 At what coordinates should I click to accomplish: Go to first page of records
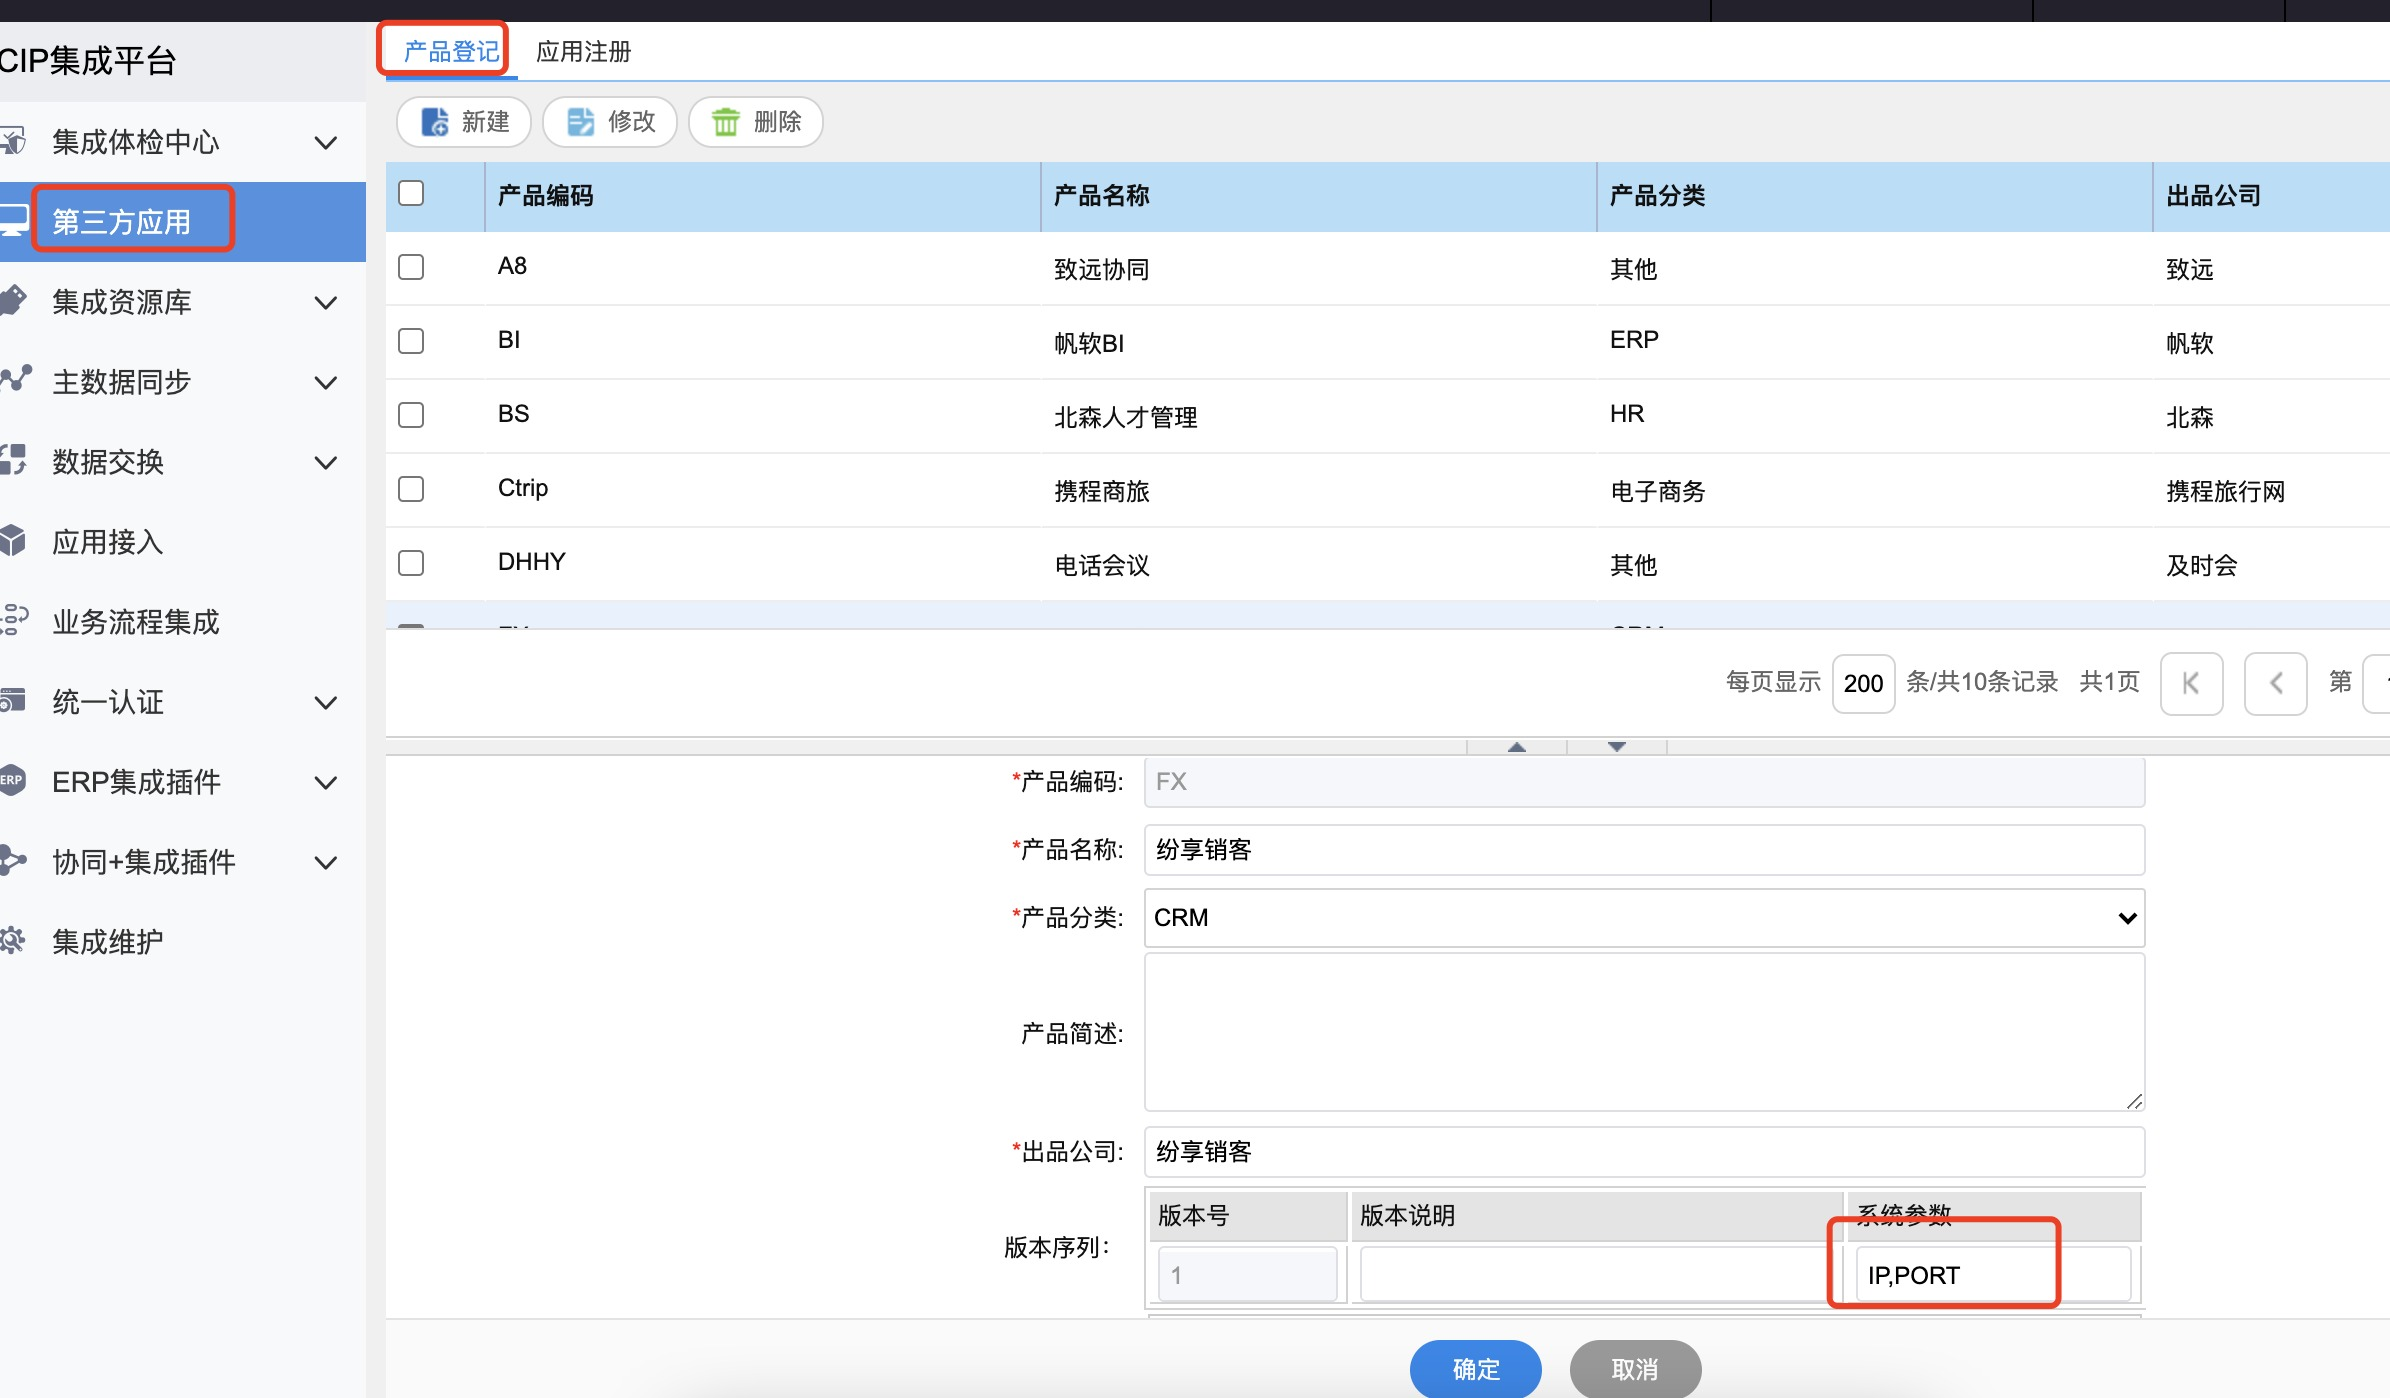2191,684
